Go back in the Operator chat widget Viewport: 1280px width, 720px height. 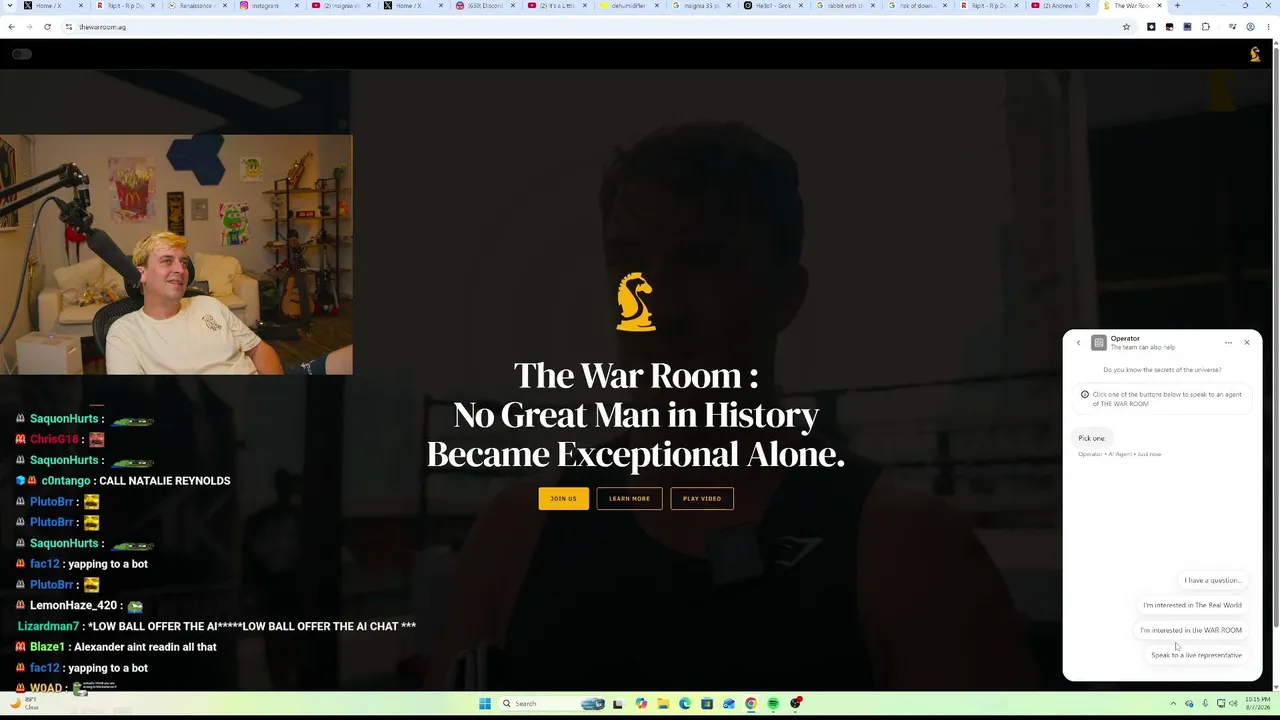click(1078, 343)
